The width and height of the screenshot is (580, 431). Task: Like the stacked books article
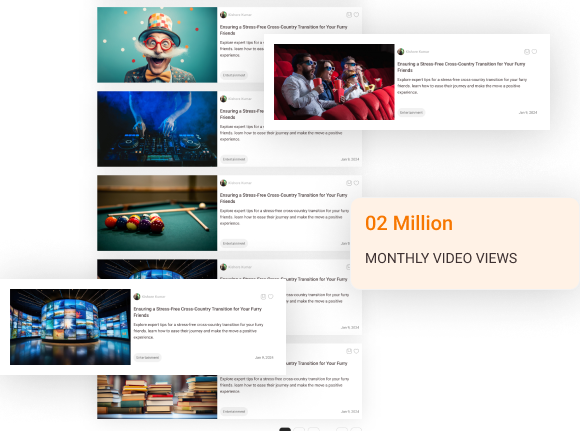click(x=356, y=351)
